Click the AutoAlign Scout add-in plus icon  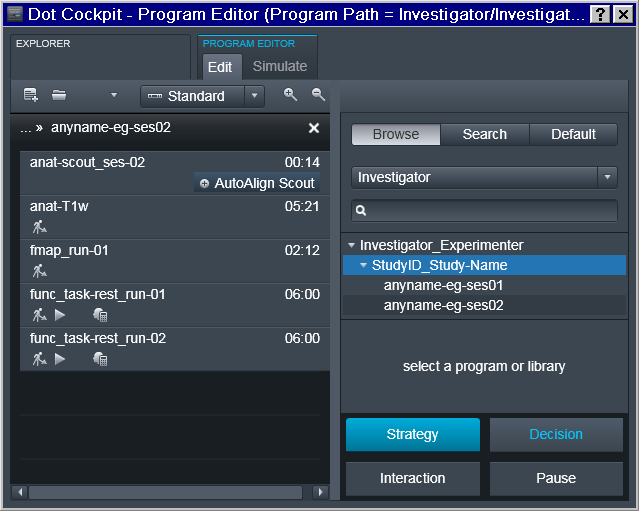coord(204,184)
